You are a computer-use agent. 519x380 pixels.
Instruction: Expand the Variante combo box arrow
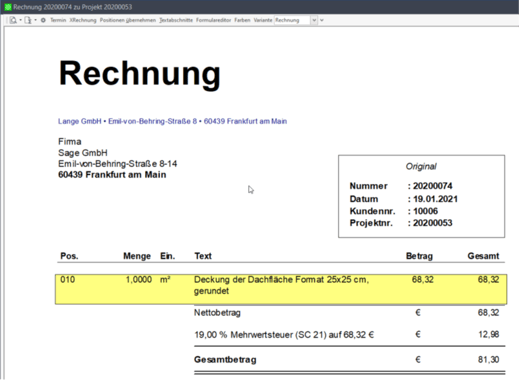point(314,20)
